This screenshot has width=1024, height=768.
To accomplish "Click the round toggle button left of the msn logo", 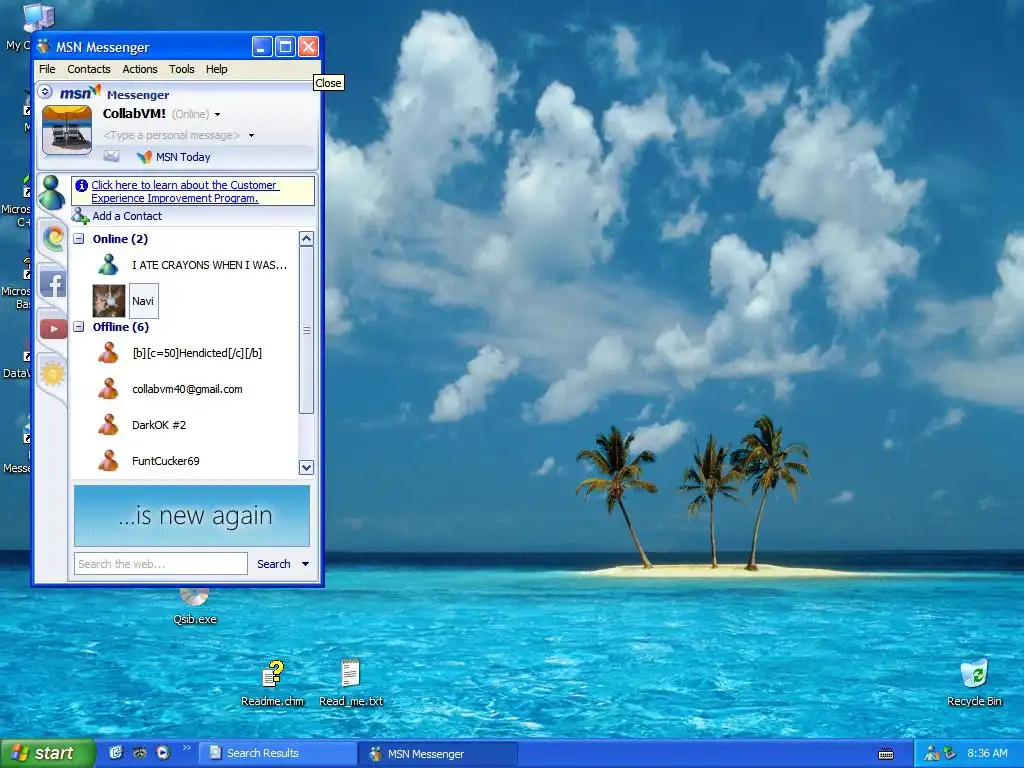I will (x=45, y=91).
